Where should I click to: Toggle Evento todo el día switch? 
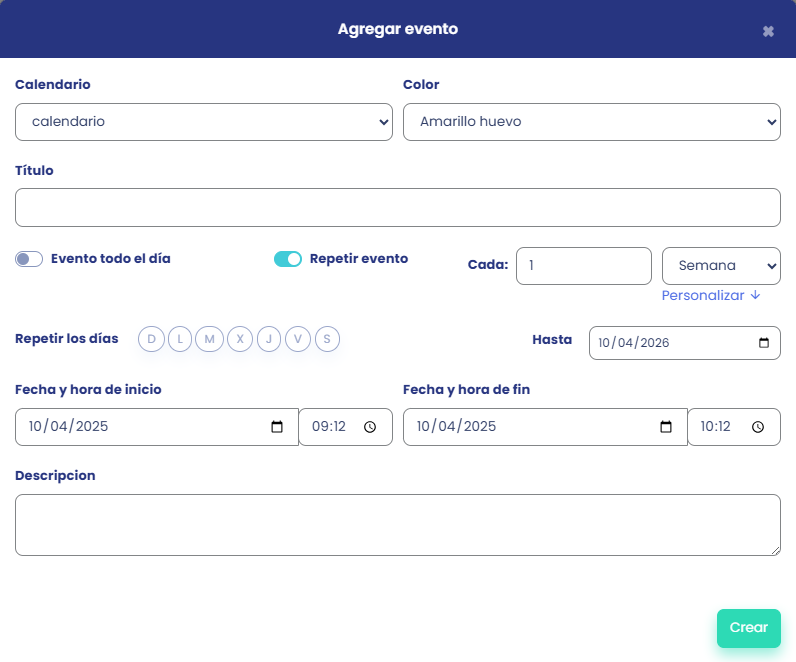click(x=29, y=259)
